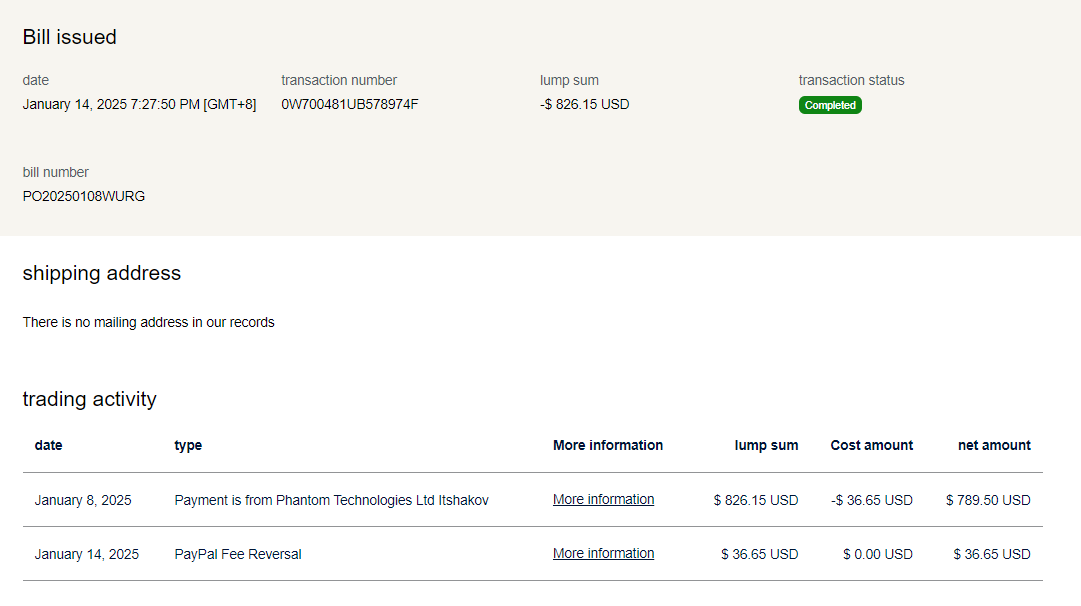Click the 'Cost amount' column header

coord(871,445)
